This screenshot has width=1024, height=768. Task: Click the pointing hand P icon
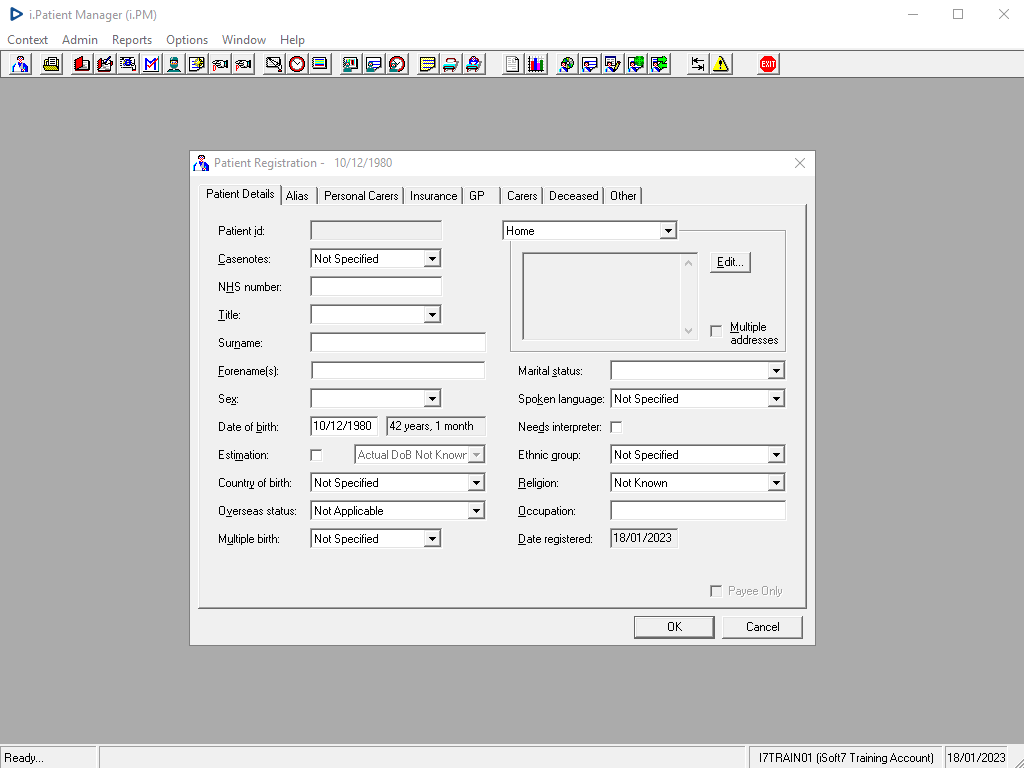tap(243, 64)
